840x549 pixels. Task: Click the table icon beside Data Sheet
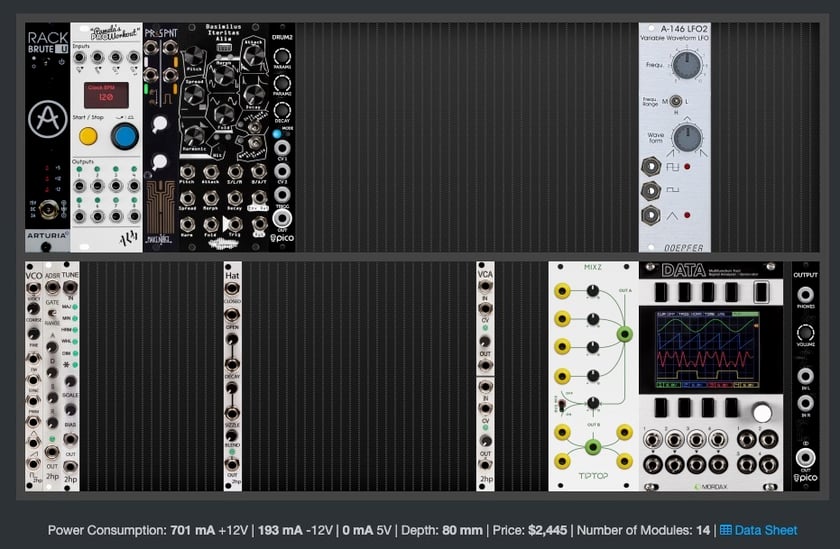tap(726, 530)
